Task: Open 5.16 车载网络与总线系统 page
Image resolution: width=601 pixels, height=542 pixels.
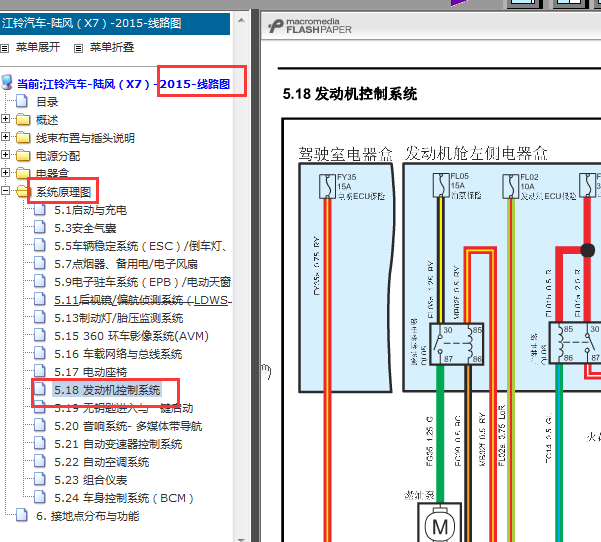Action: [118, 354]
